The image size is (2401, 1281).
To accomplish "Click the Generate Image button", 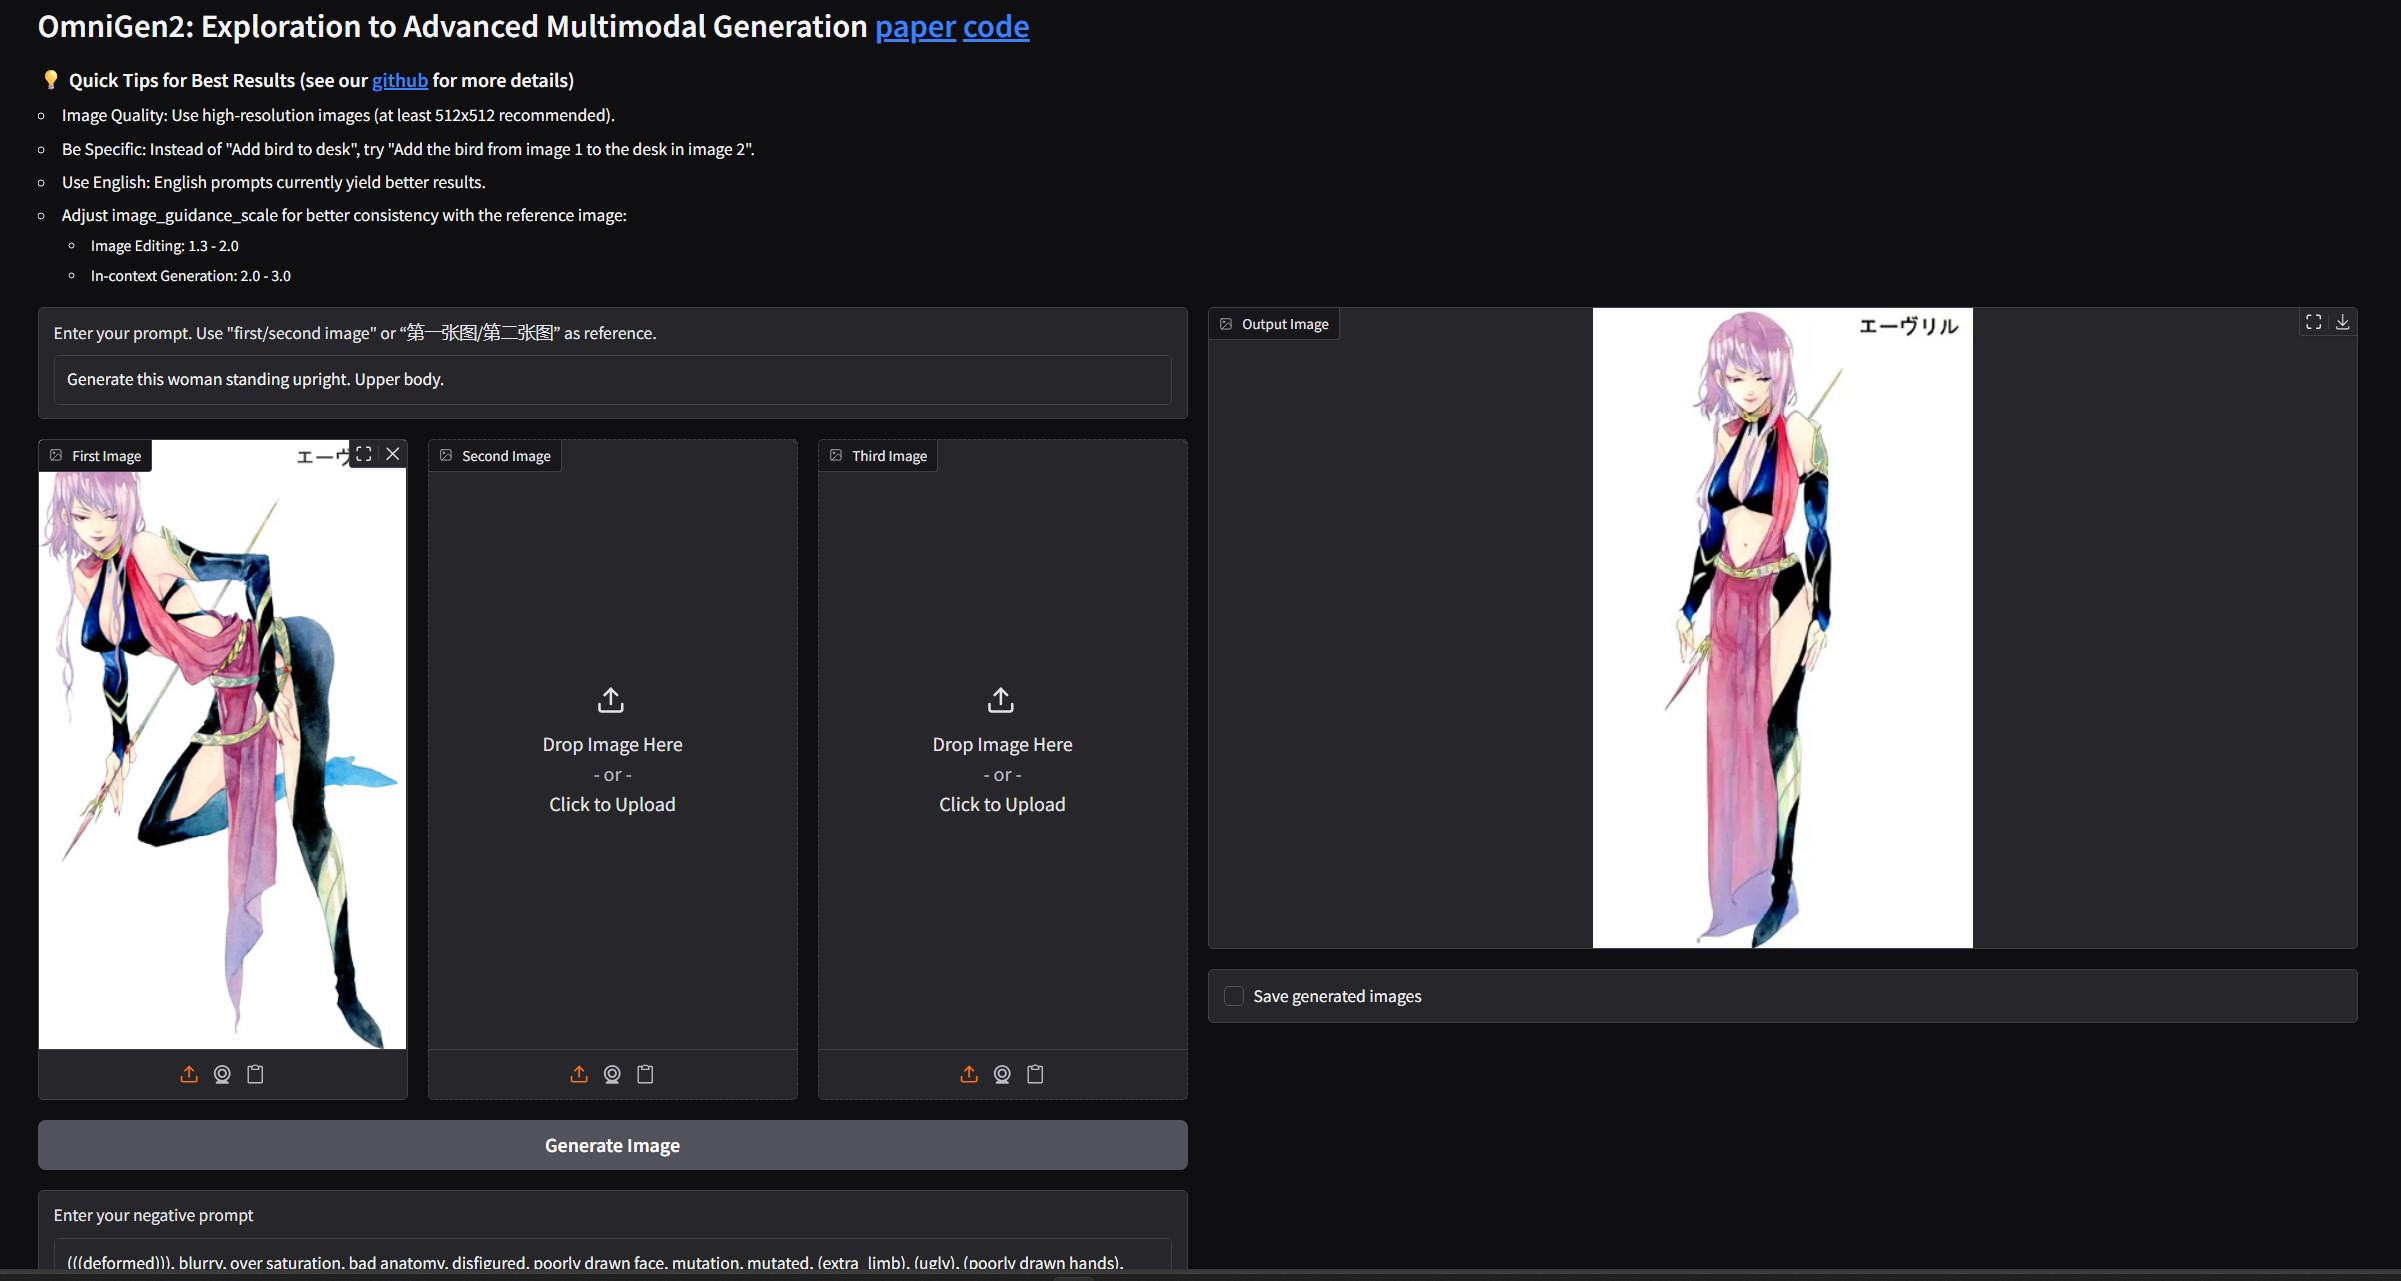I will (x=612, y=1145).
